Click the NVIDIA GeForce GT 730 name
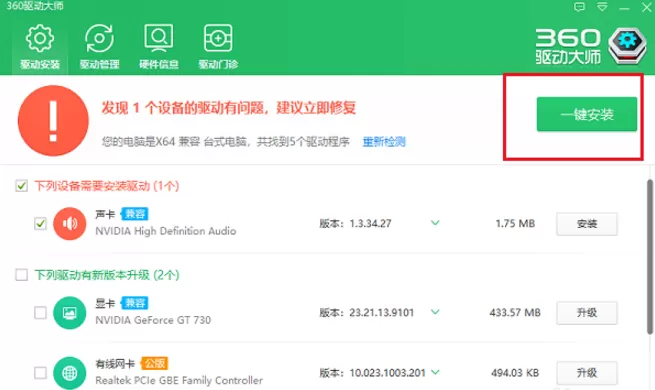The width and height of the screenshot is (655, 390). (153, 320)
